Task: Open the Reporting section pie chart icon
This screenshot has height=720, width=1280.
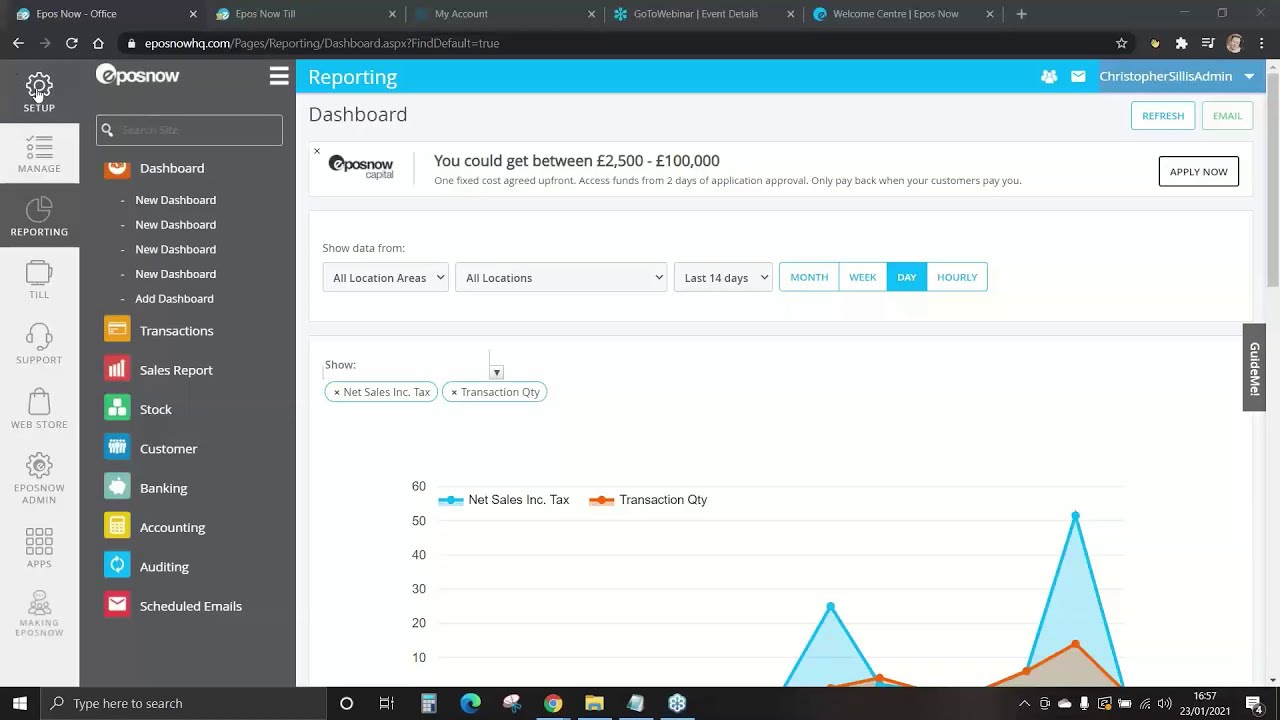Action: [x=39, y=210]
